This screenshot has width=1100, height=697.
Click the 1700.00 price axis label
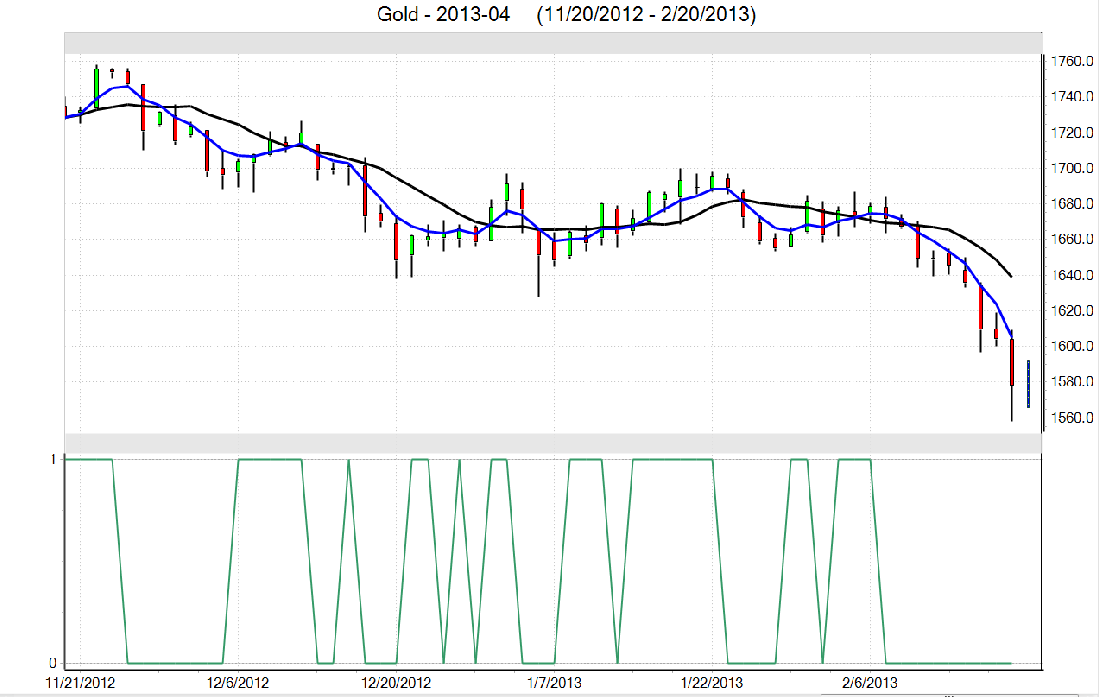point(1070,168)
